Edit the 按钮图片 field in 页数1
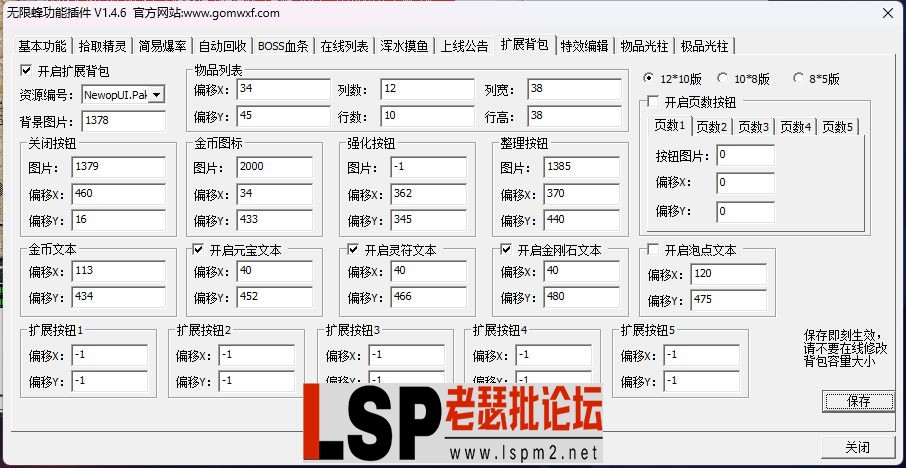This screenshot has width=906, height=468. pyautogui.click(x=745, y=156)
